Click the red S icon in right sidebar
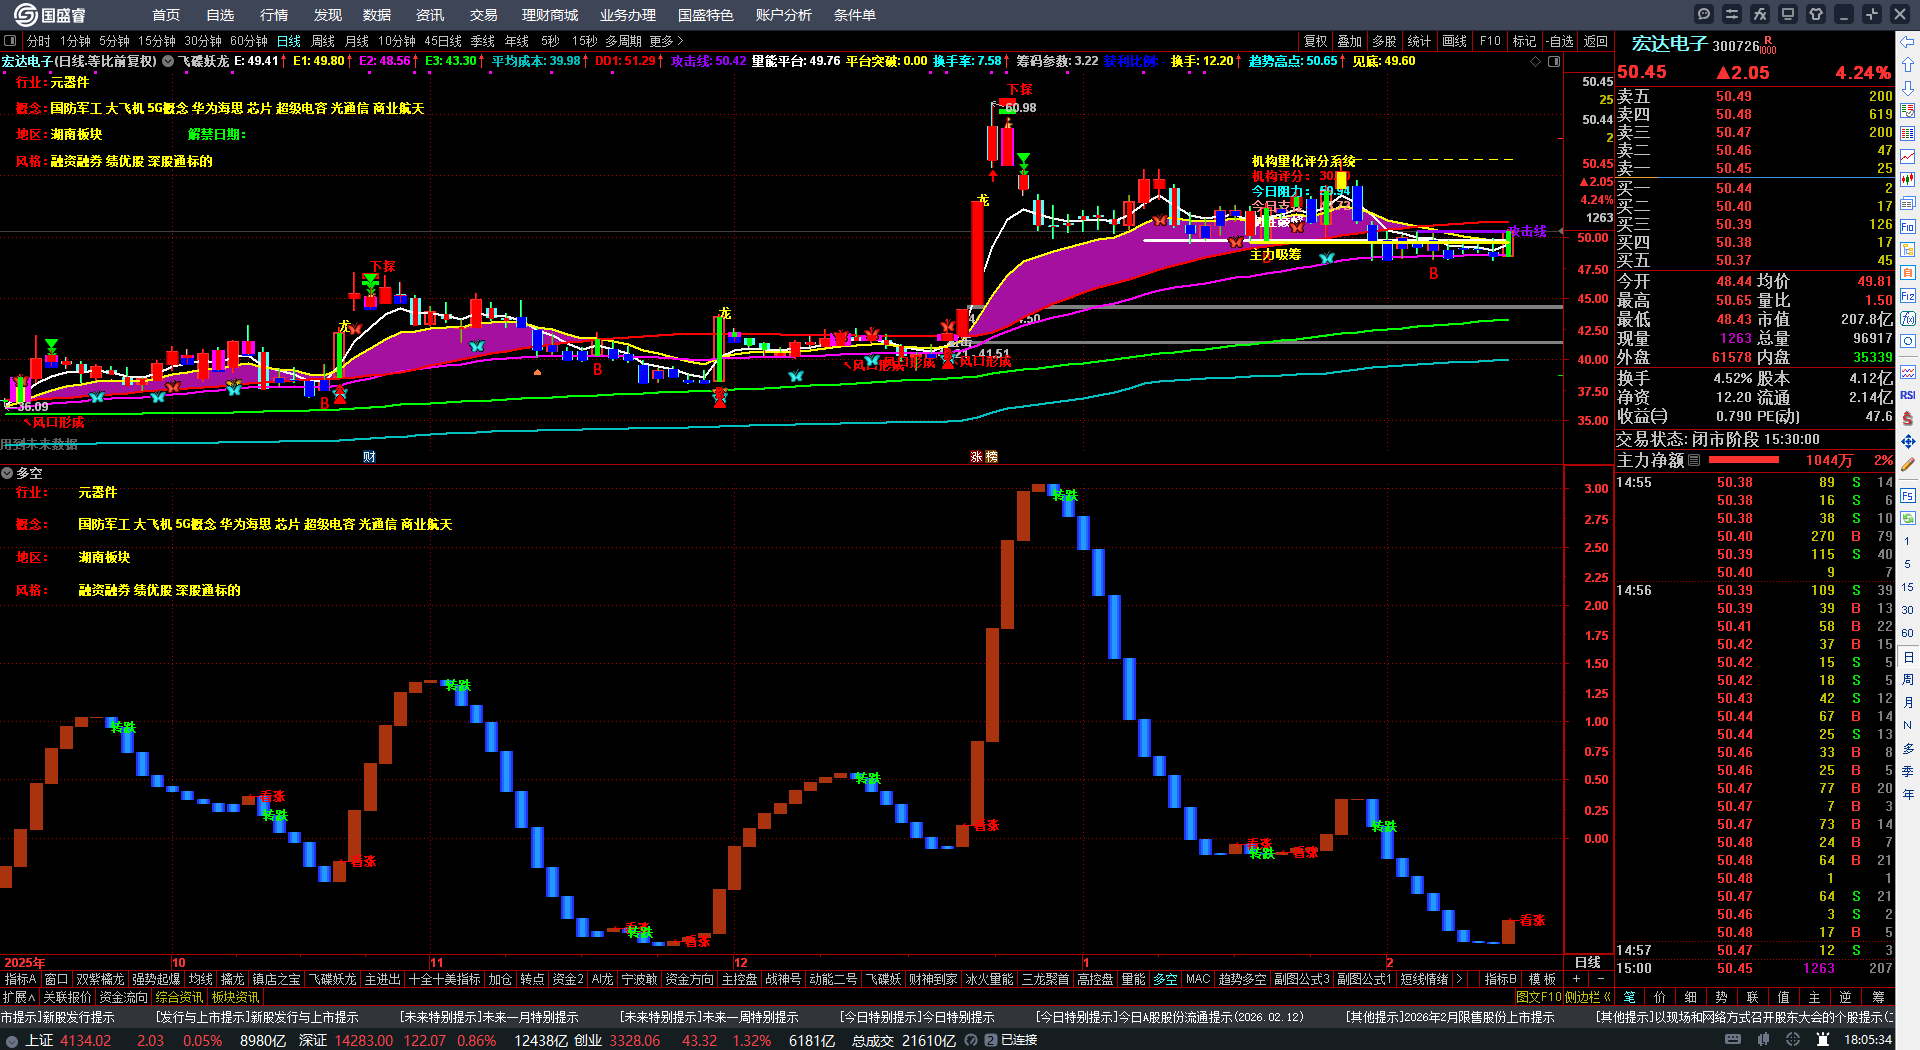 [1908, 418]
